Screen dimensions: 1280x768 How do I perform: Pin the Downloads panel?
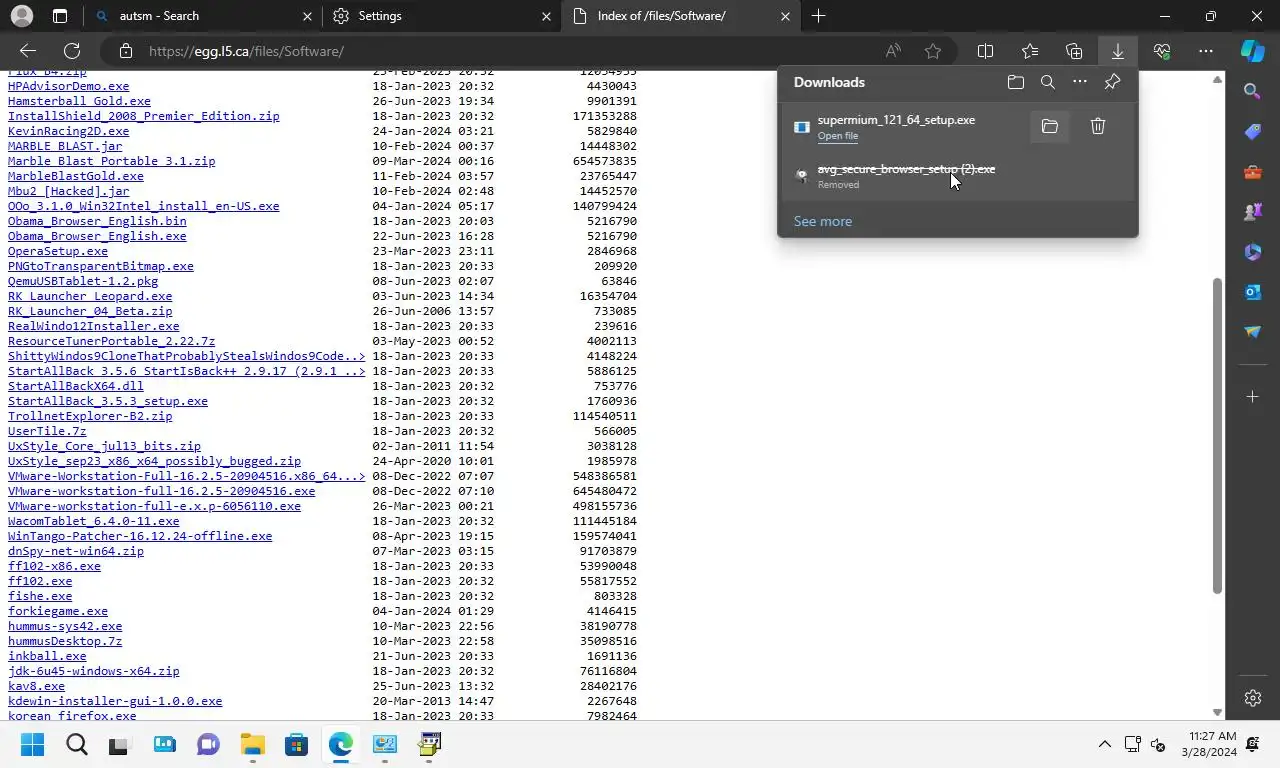(1112, 82)
